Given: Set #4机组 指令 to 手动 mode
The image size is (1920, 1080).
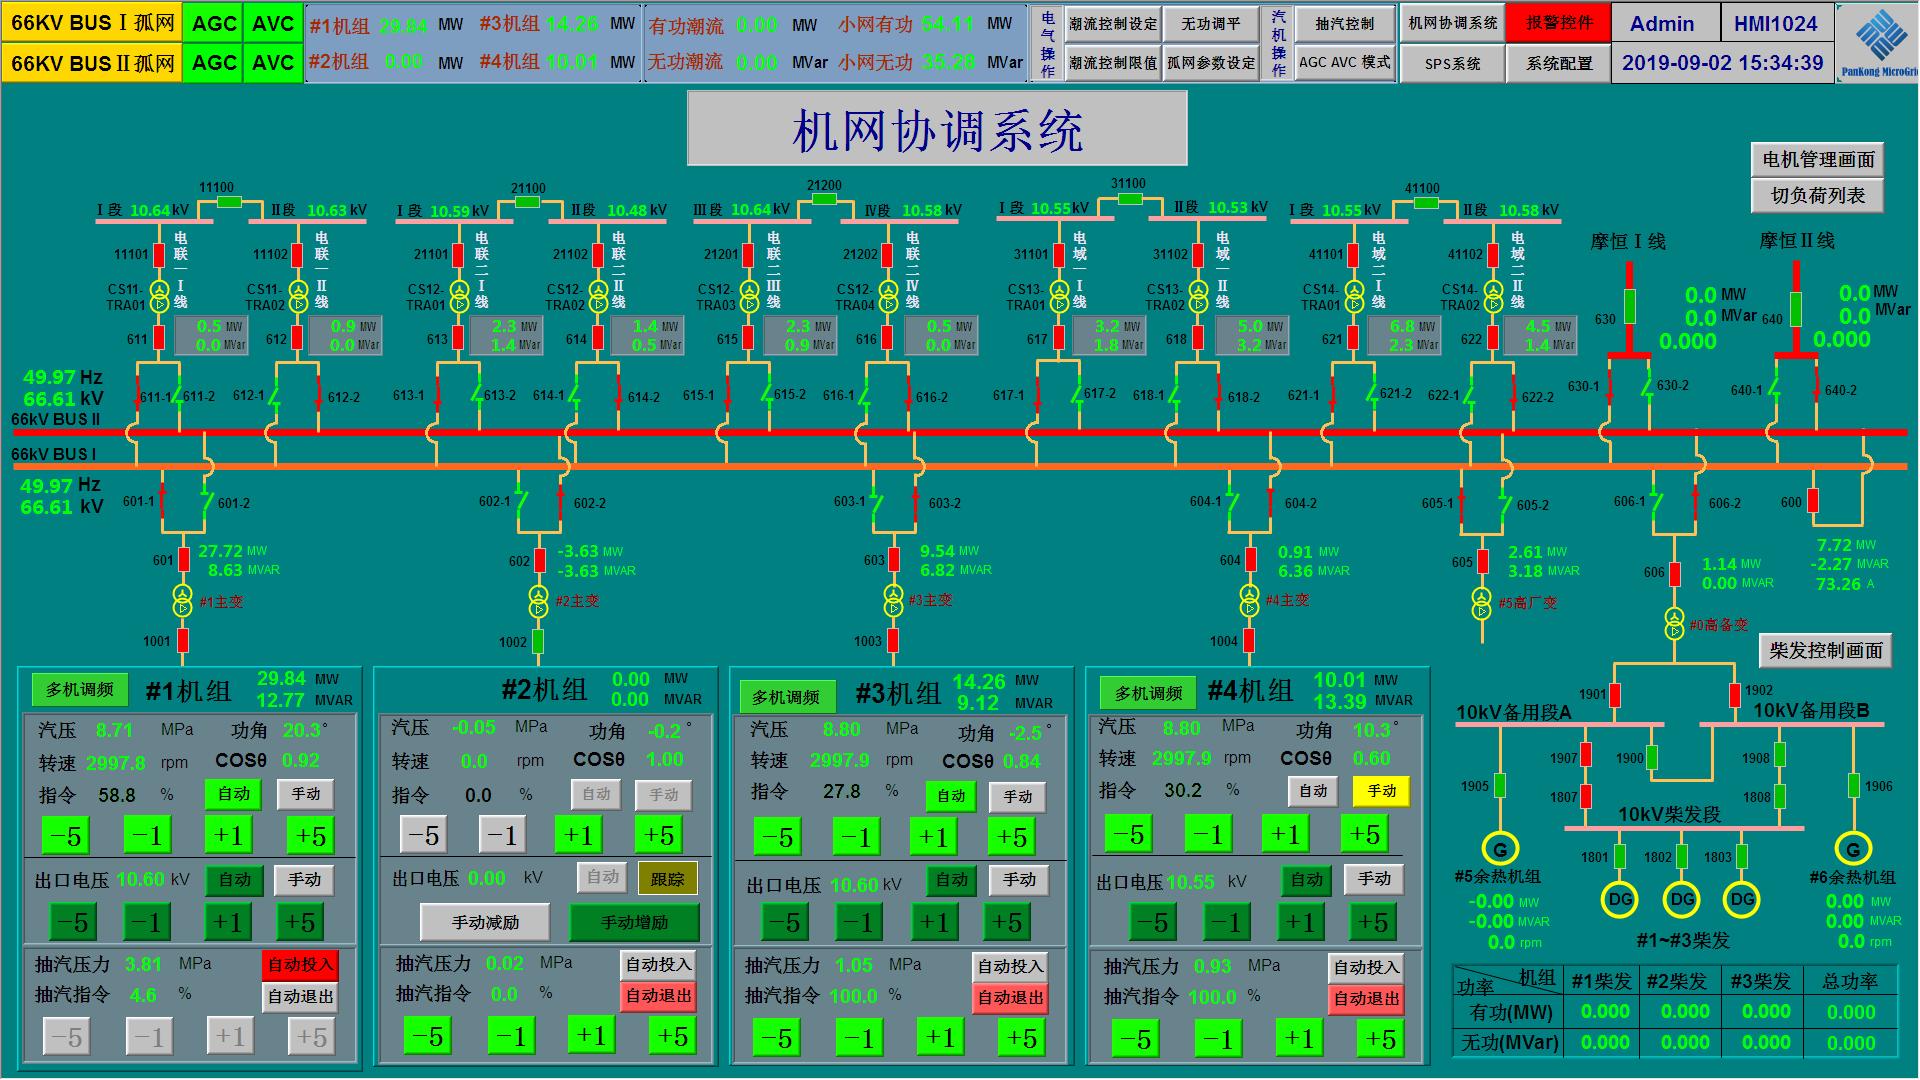Looking at the screenshot, I should (x=1381, y=791).
